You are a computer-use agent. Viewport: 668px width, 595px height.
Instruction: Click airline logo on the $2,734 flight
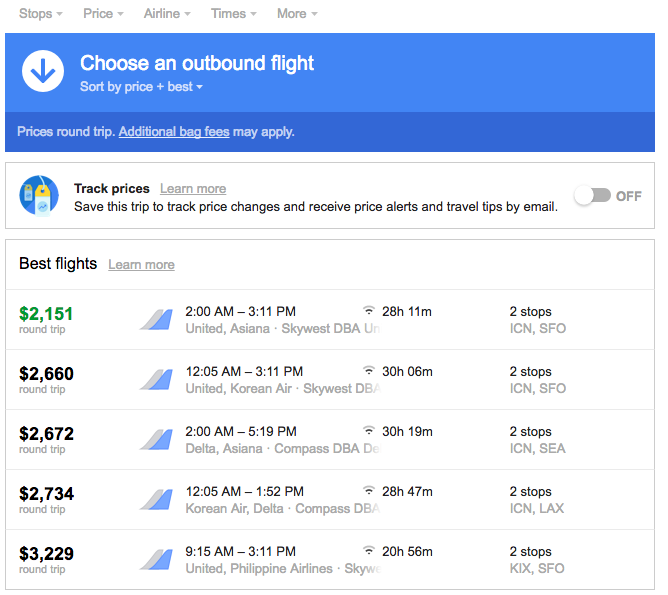click(x=156, y=500)
